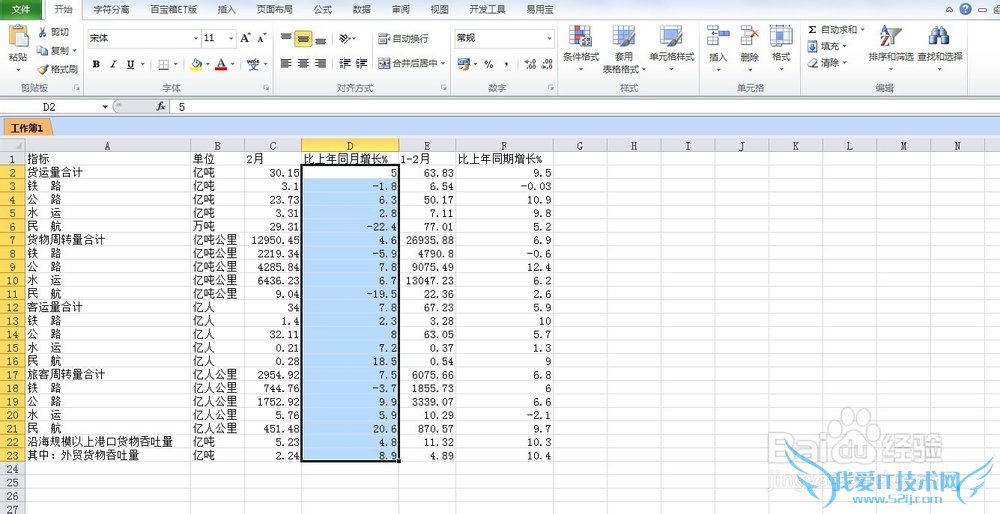Click AutoSum (自动求和)
Viewport: 1000px width, 514px height.
pos(835,30)
